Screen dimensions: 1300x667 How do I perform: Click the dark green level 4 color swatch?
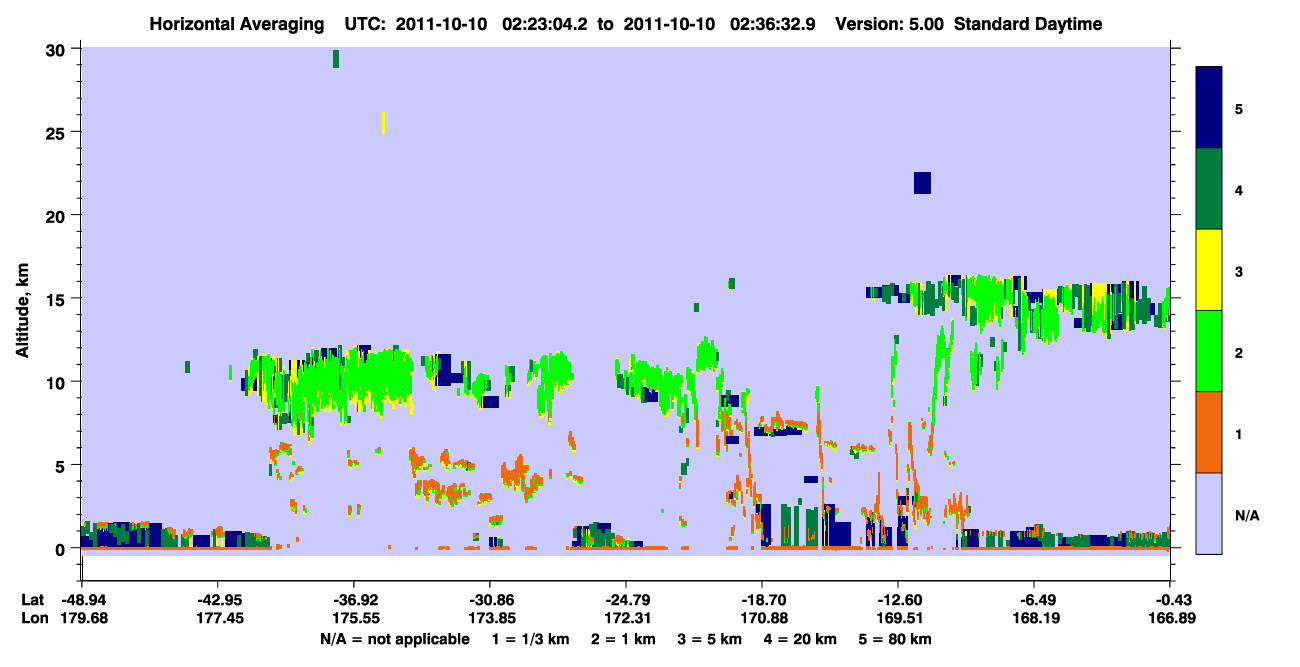coord(1209,189)
